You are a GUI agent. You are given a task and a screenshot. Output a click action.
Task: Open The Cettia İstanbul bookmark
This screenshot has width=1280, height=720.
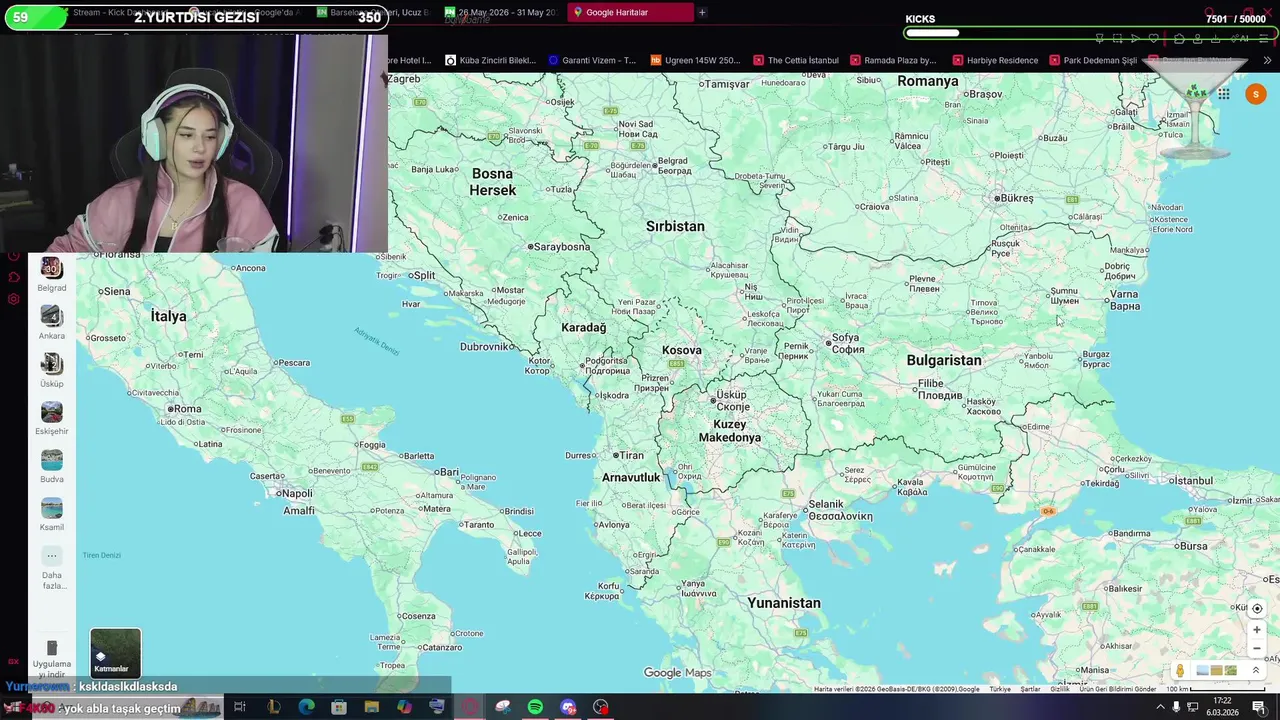pos(795,60)
